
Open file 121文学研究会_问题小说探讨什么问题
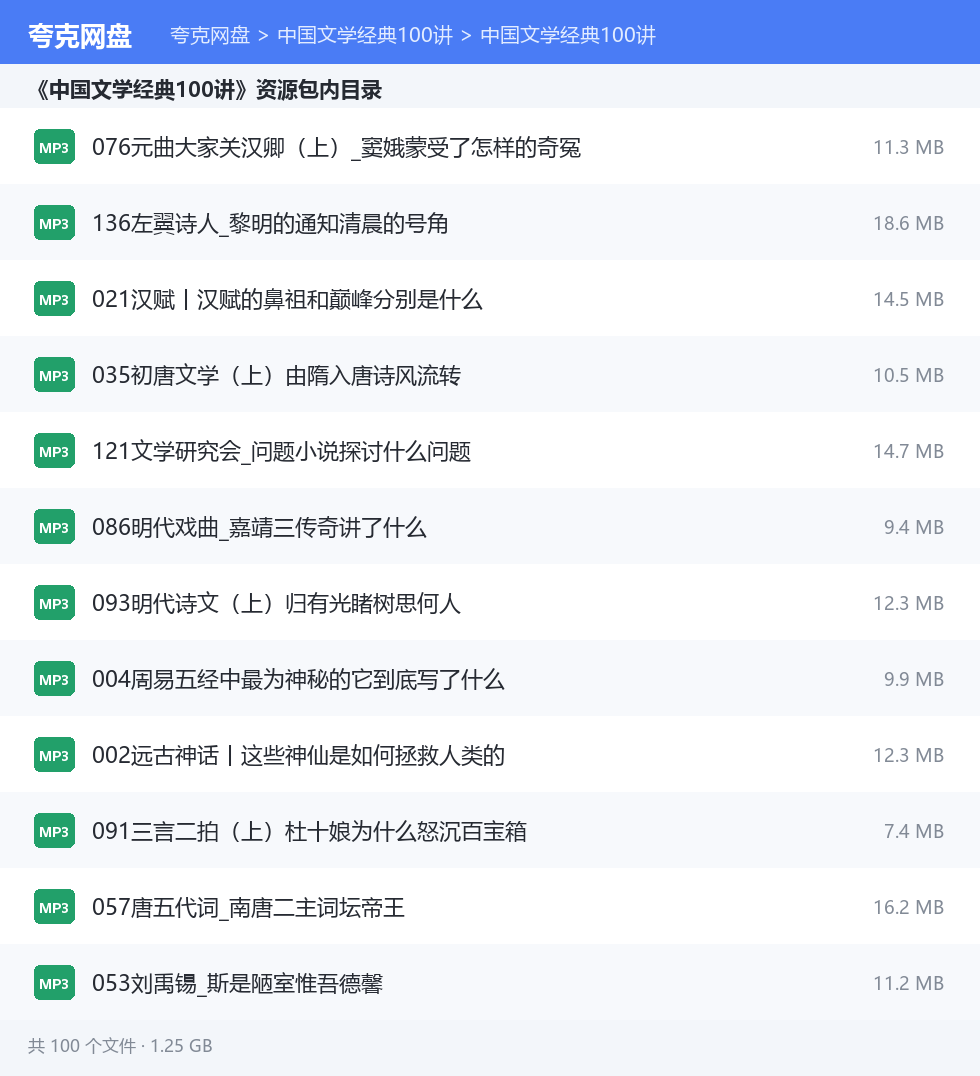click(281, 452)
